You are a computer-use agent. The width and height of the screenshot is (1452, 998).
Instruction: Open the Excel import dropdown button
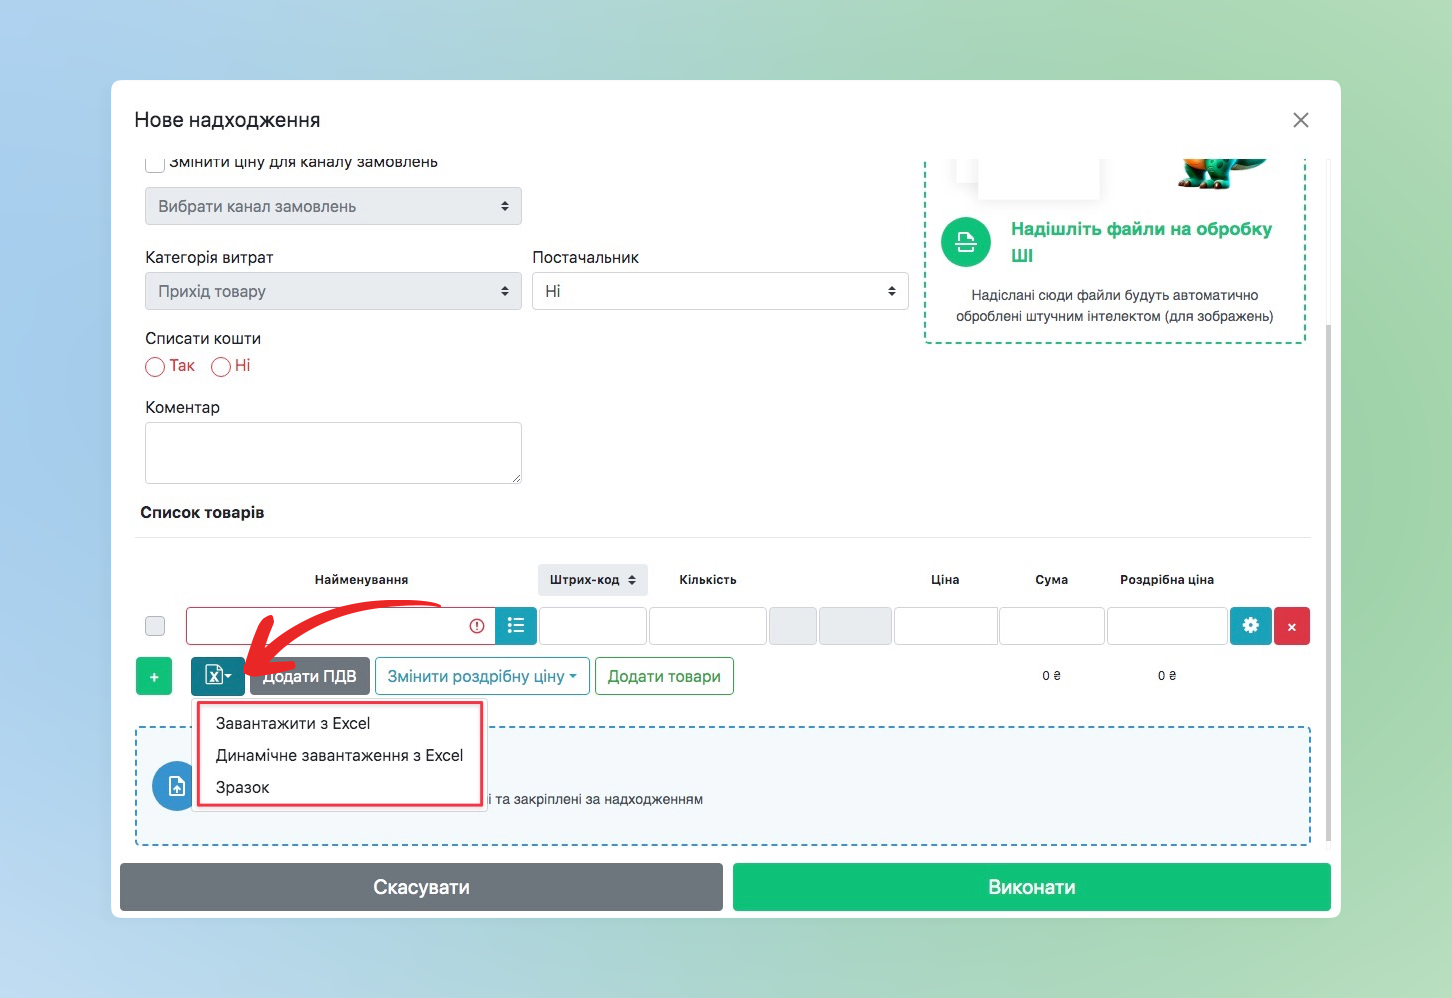(x=217, y=677)
